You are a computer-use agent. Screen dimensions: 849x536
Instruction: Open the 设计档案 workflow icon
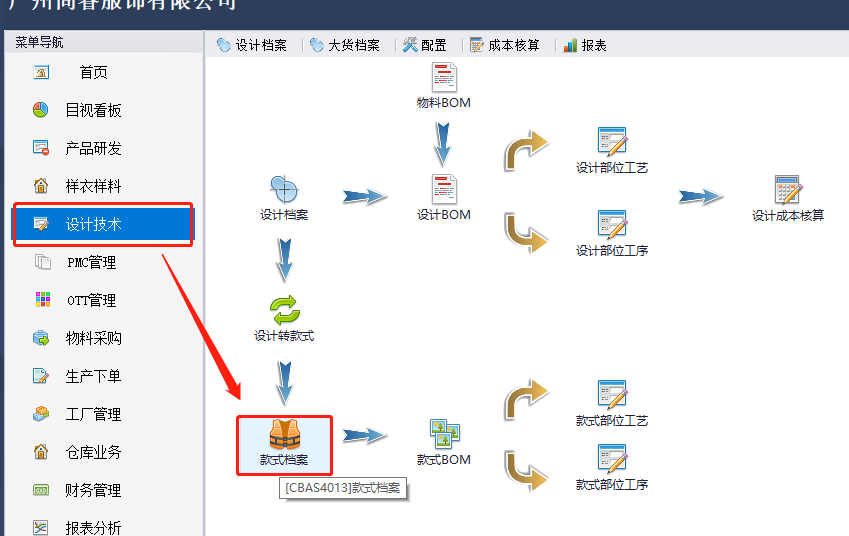point(284,189)
